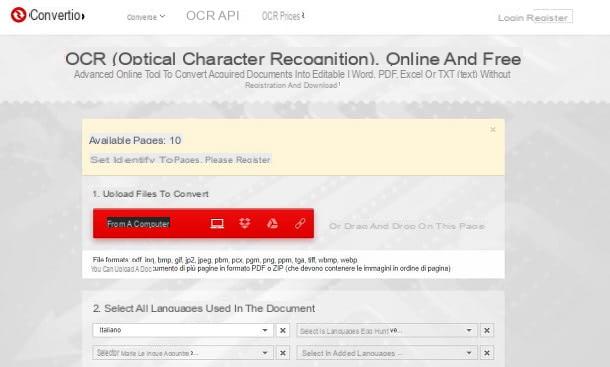Expand the Convert menu
The height and width of the screenshot is (367, 610).
pyautogui.click(x=146, y=17)
